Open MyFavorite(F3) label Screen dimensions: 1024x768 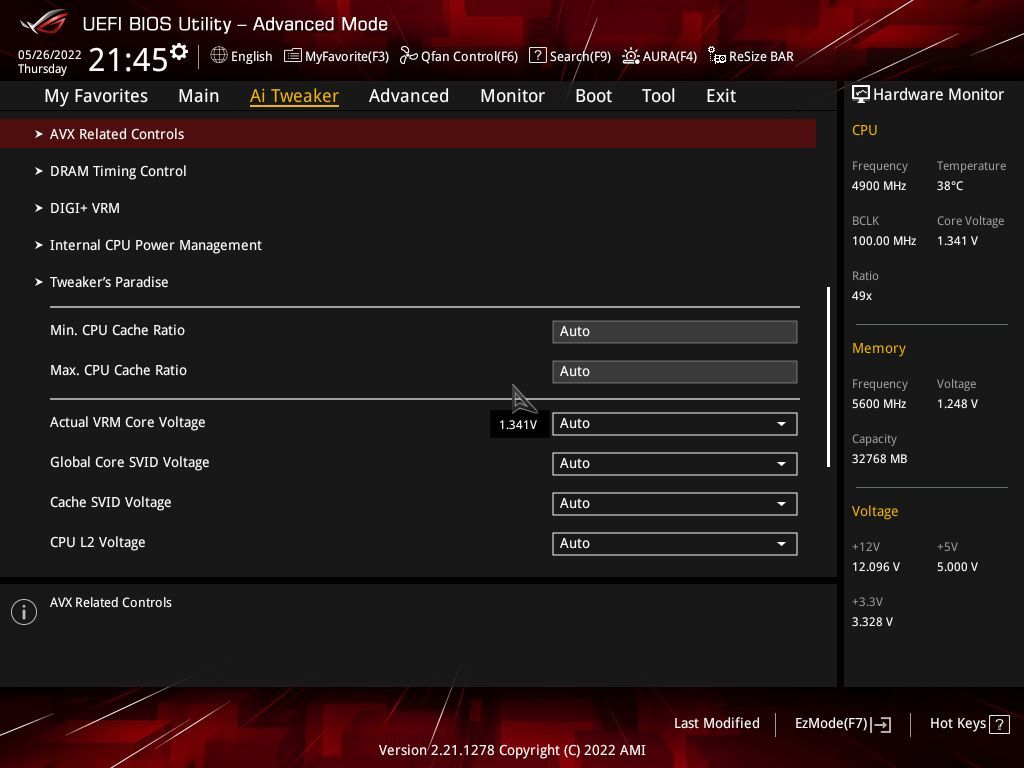pyautogui.click(x=347, y=57)
